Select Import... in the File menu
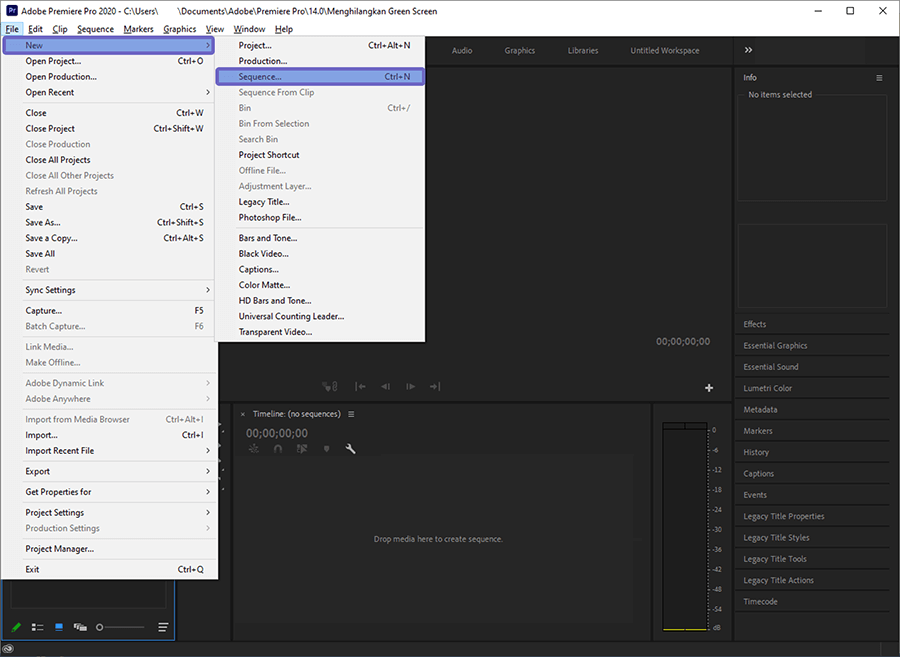Image resolution: width=900 pixels, height=657 pixels. (109, 436)
